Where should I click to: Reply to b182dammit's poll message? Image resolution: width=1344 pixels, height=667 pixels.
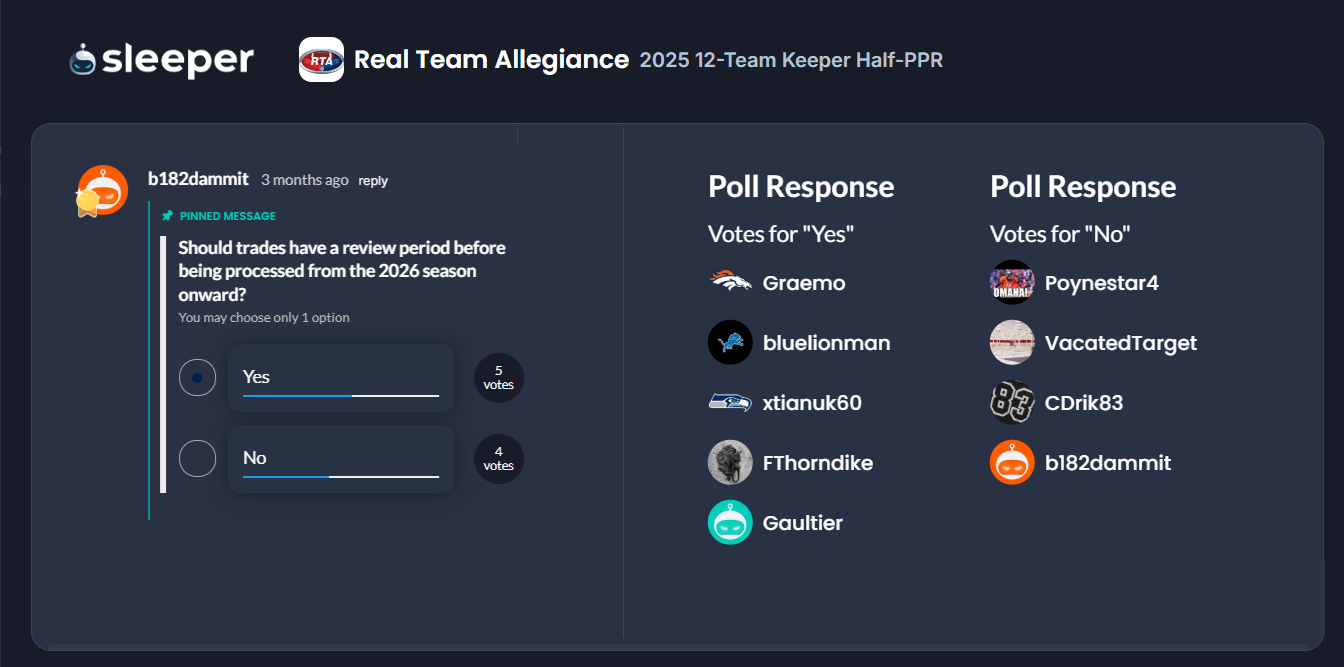point(373,181)
